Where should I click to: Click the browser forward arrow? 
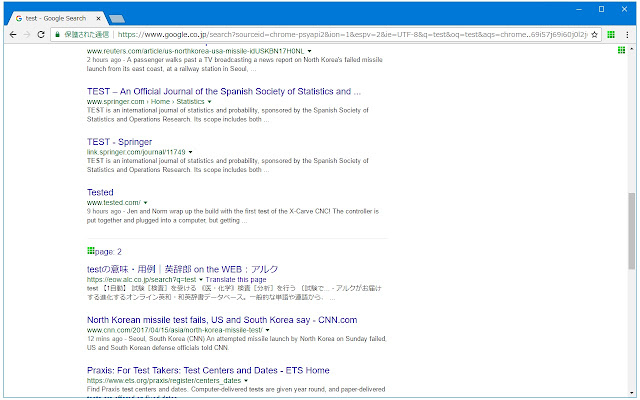(27, 35)
